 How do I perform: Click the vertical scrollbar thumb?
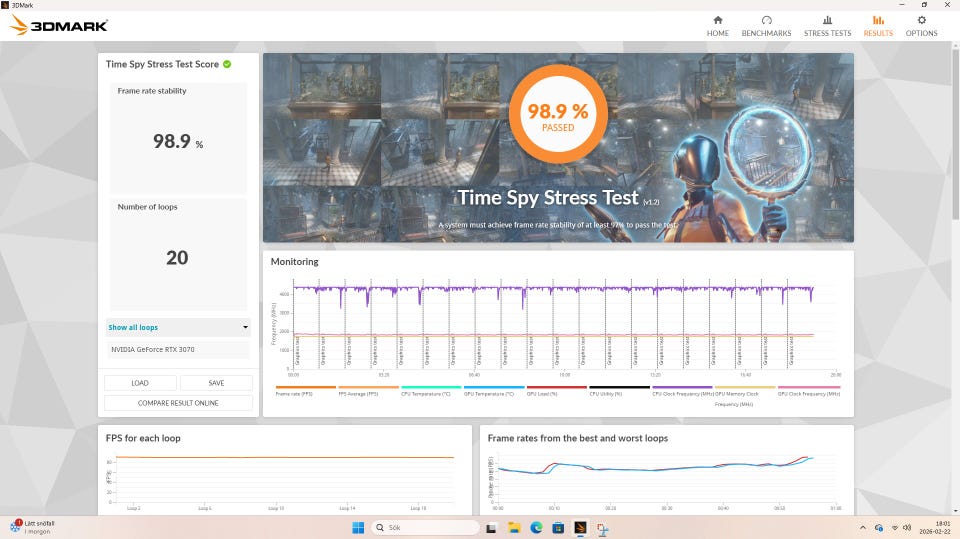[x=956, y=133]
